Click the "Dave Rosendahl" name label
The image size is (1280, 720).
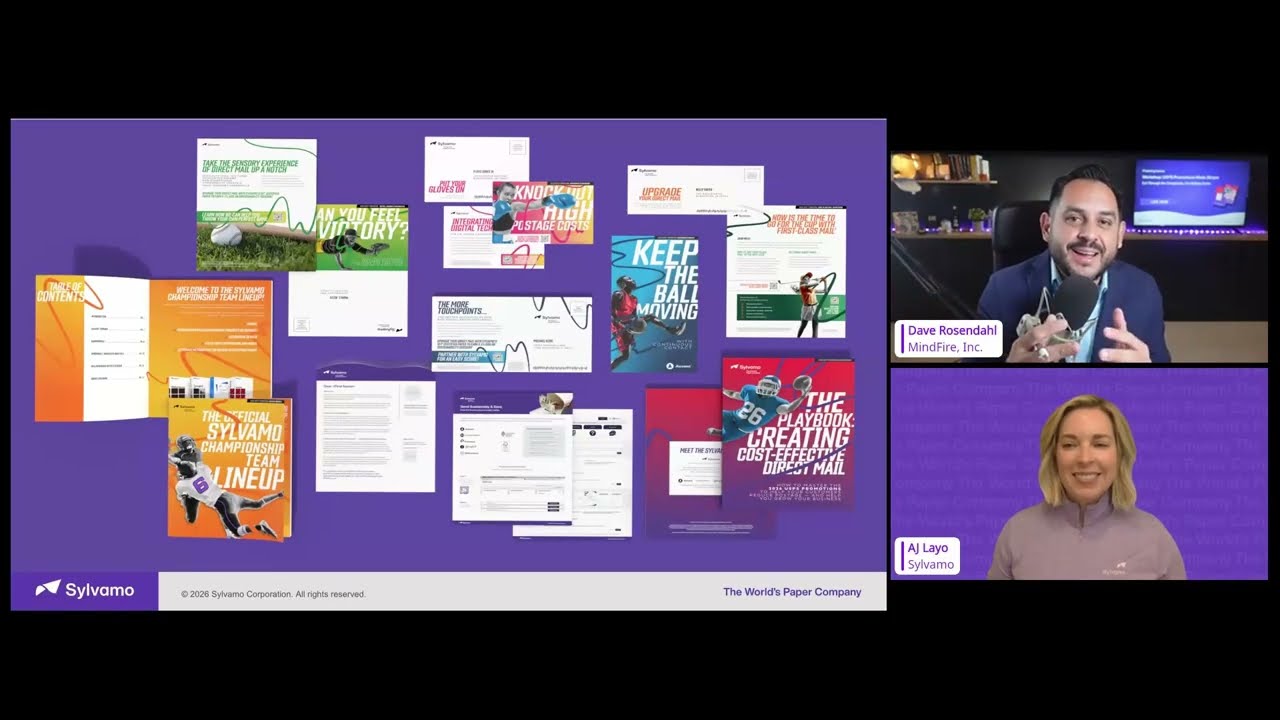point(950,331)
